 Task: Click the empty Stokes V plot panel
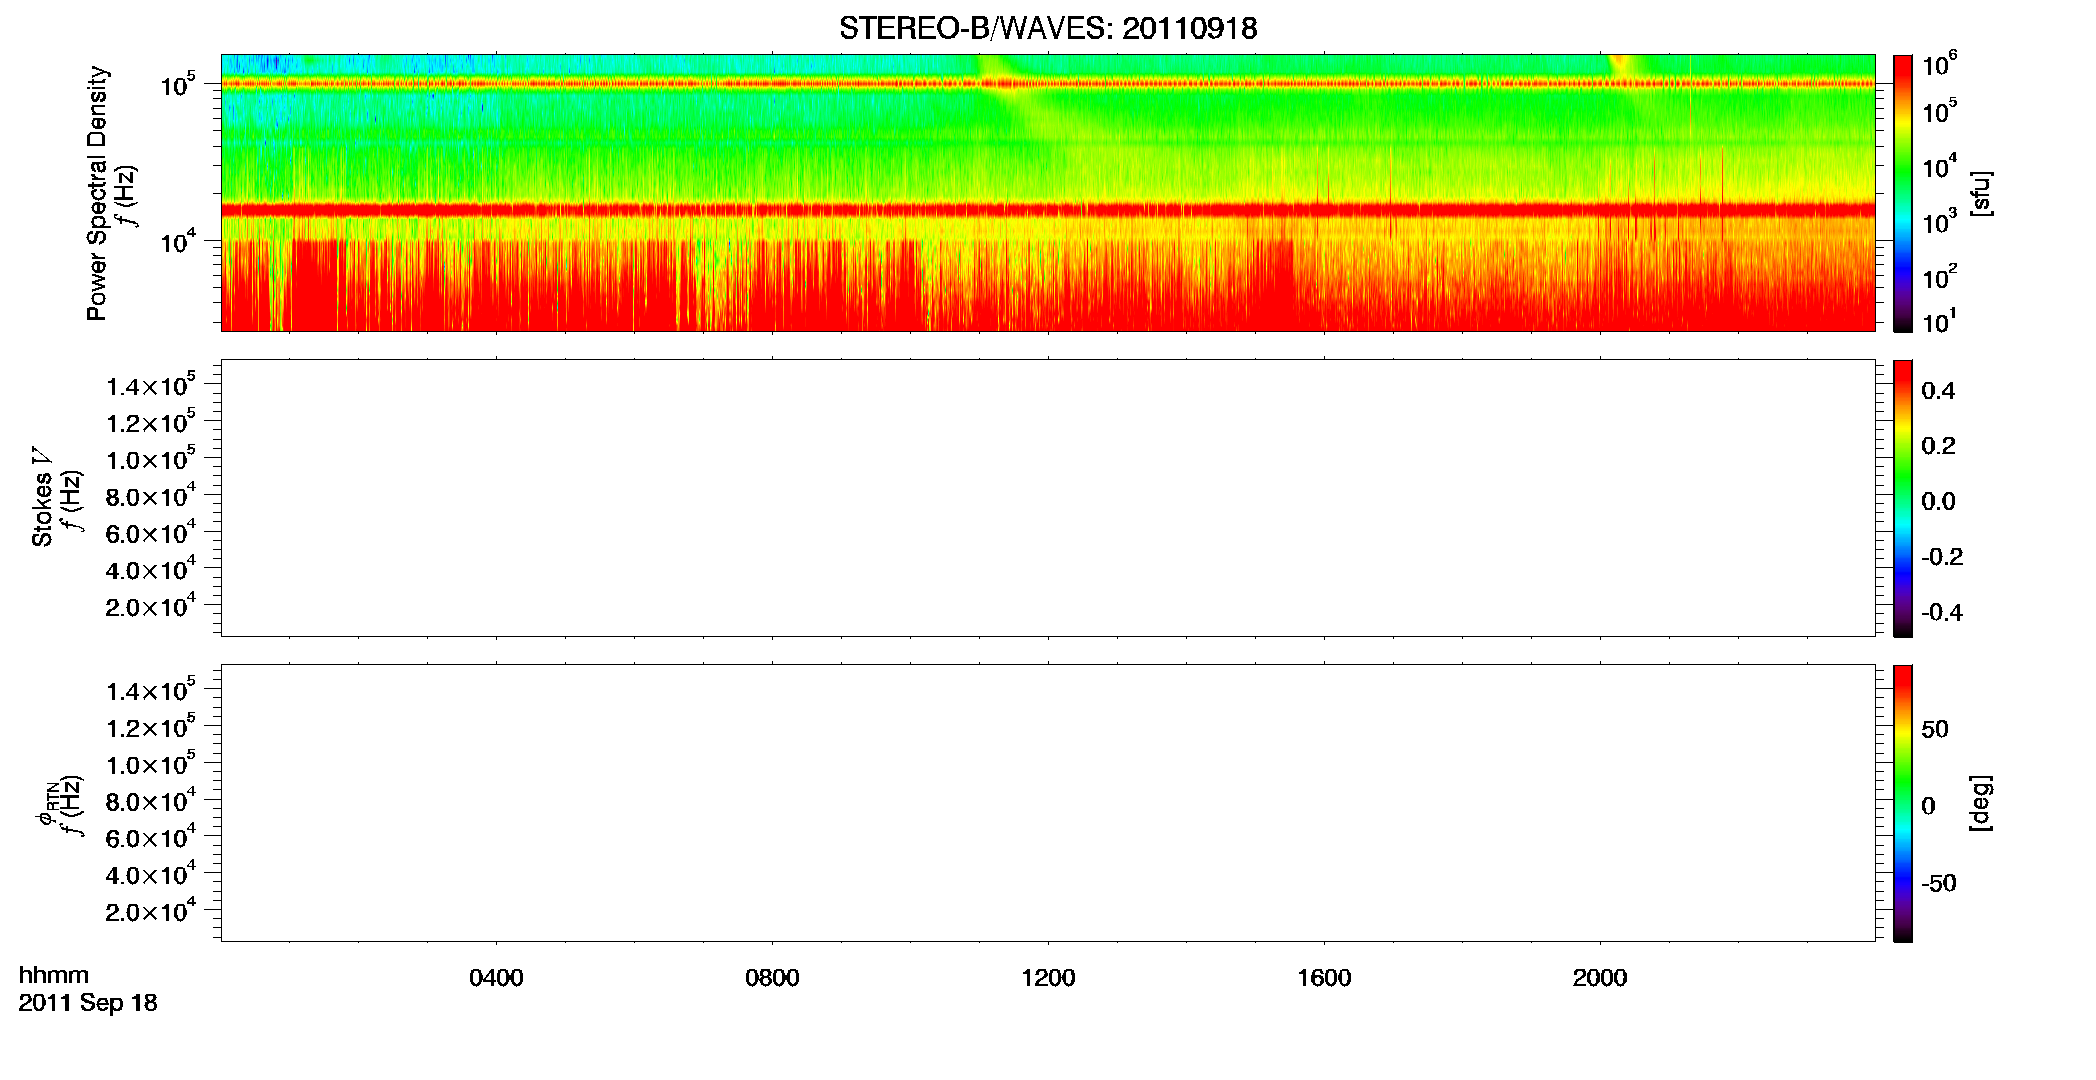tap(1048, 498)
